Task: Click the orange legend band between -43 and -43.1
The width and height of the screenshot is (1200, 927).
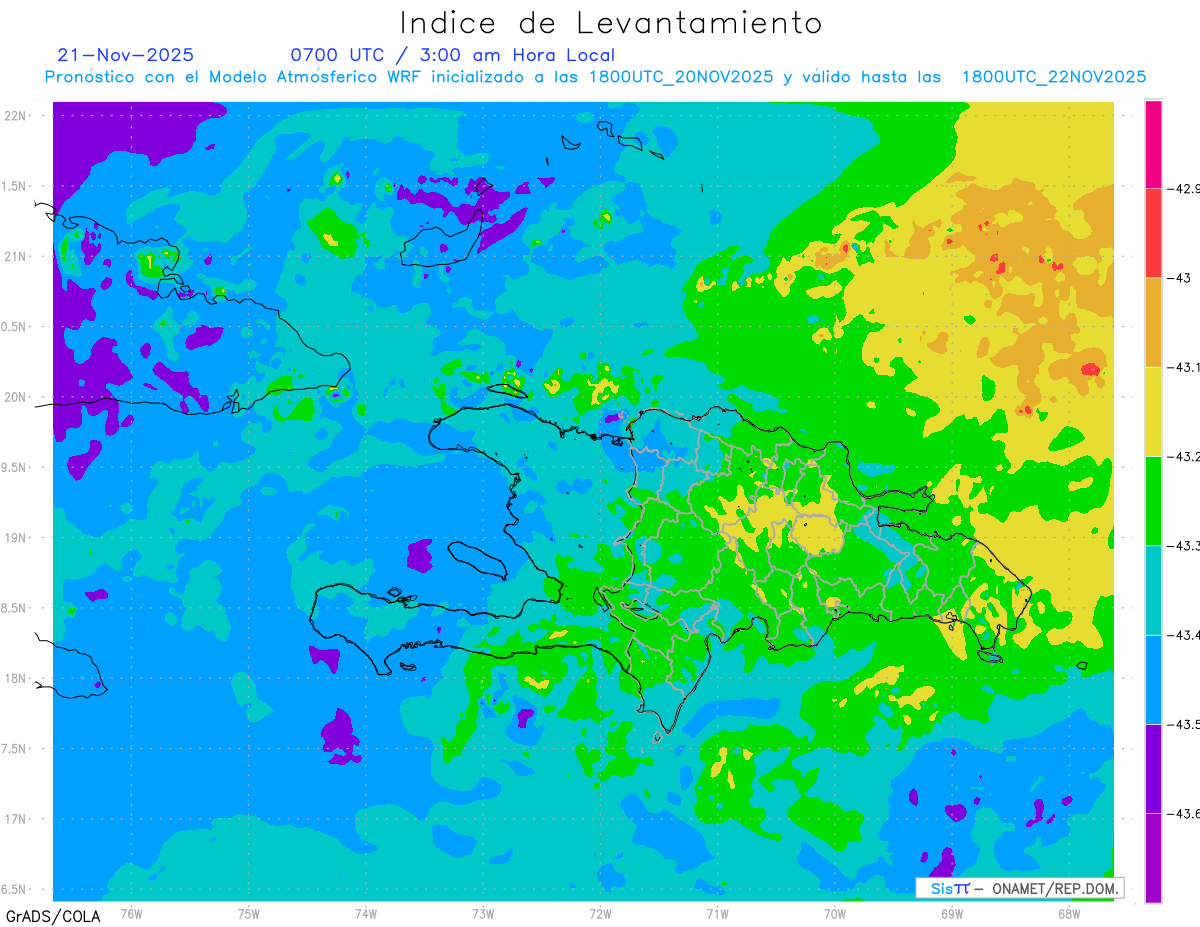Action: tap(1153, 322)
